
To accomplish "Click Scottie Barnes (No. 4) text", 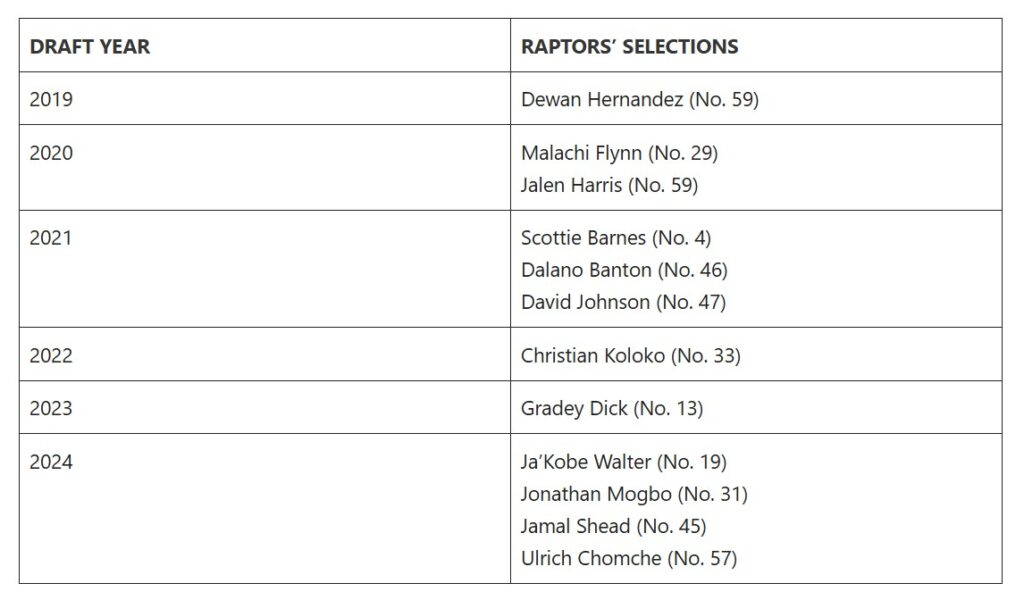I will click(616, 238).
